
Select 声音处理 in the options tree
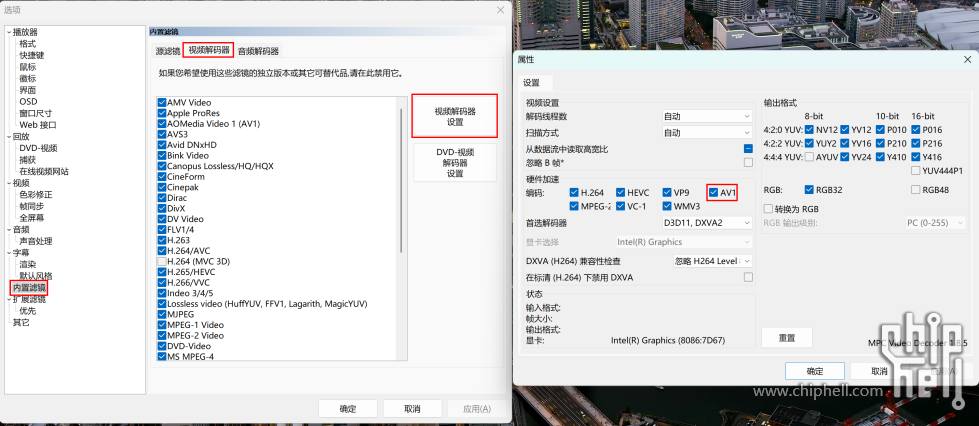coord(36,241)
